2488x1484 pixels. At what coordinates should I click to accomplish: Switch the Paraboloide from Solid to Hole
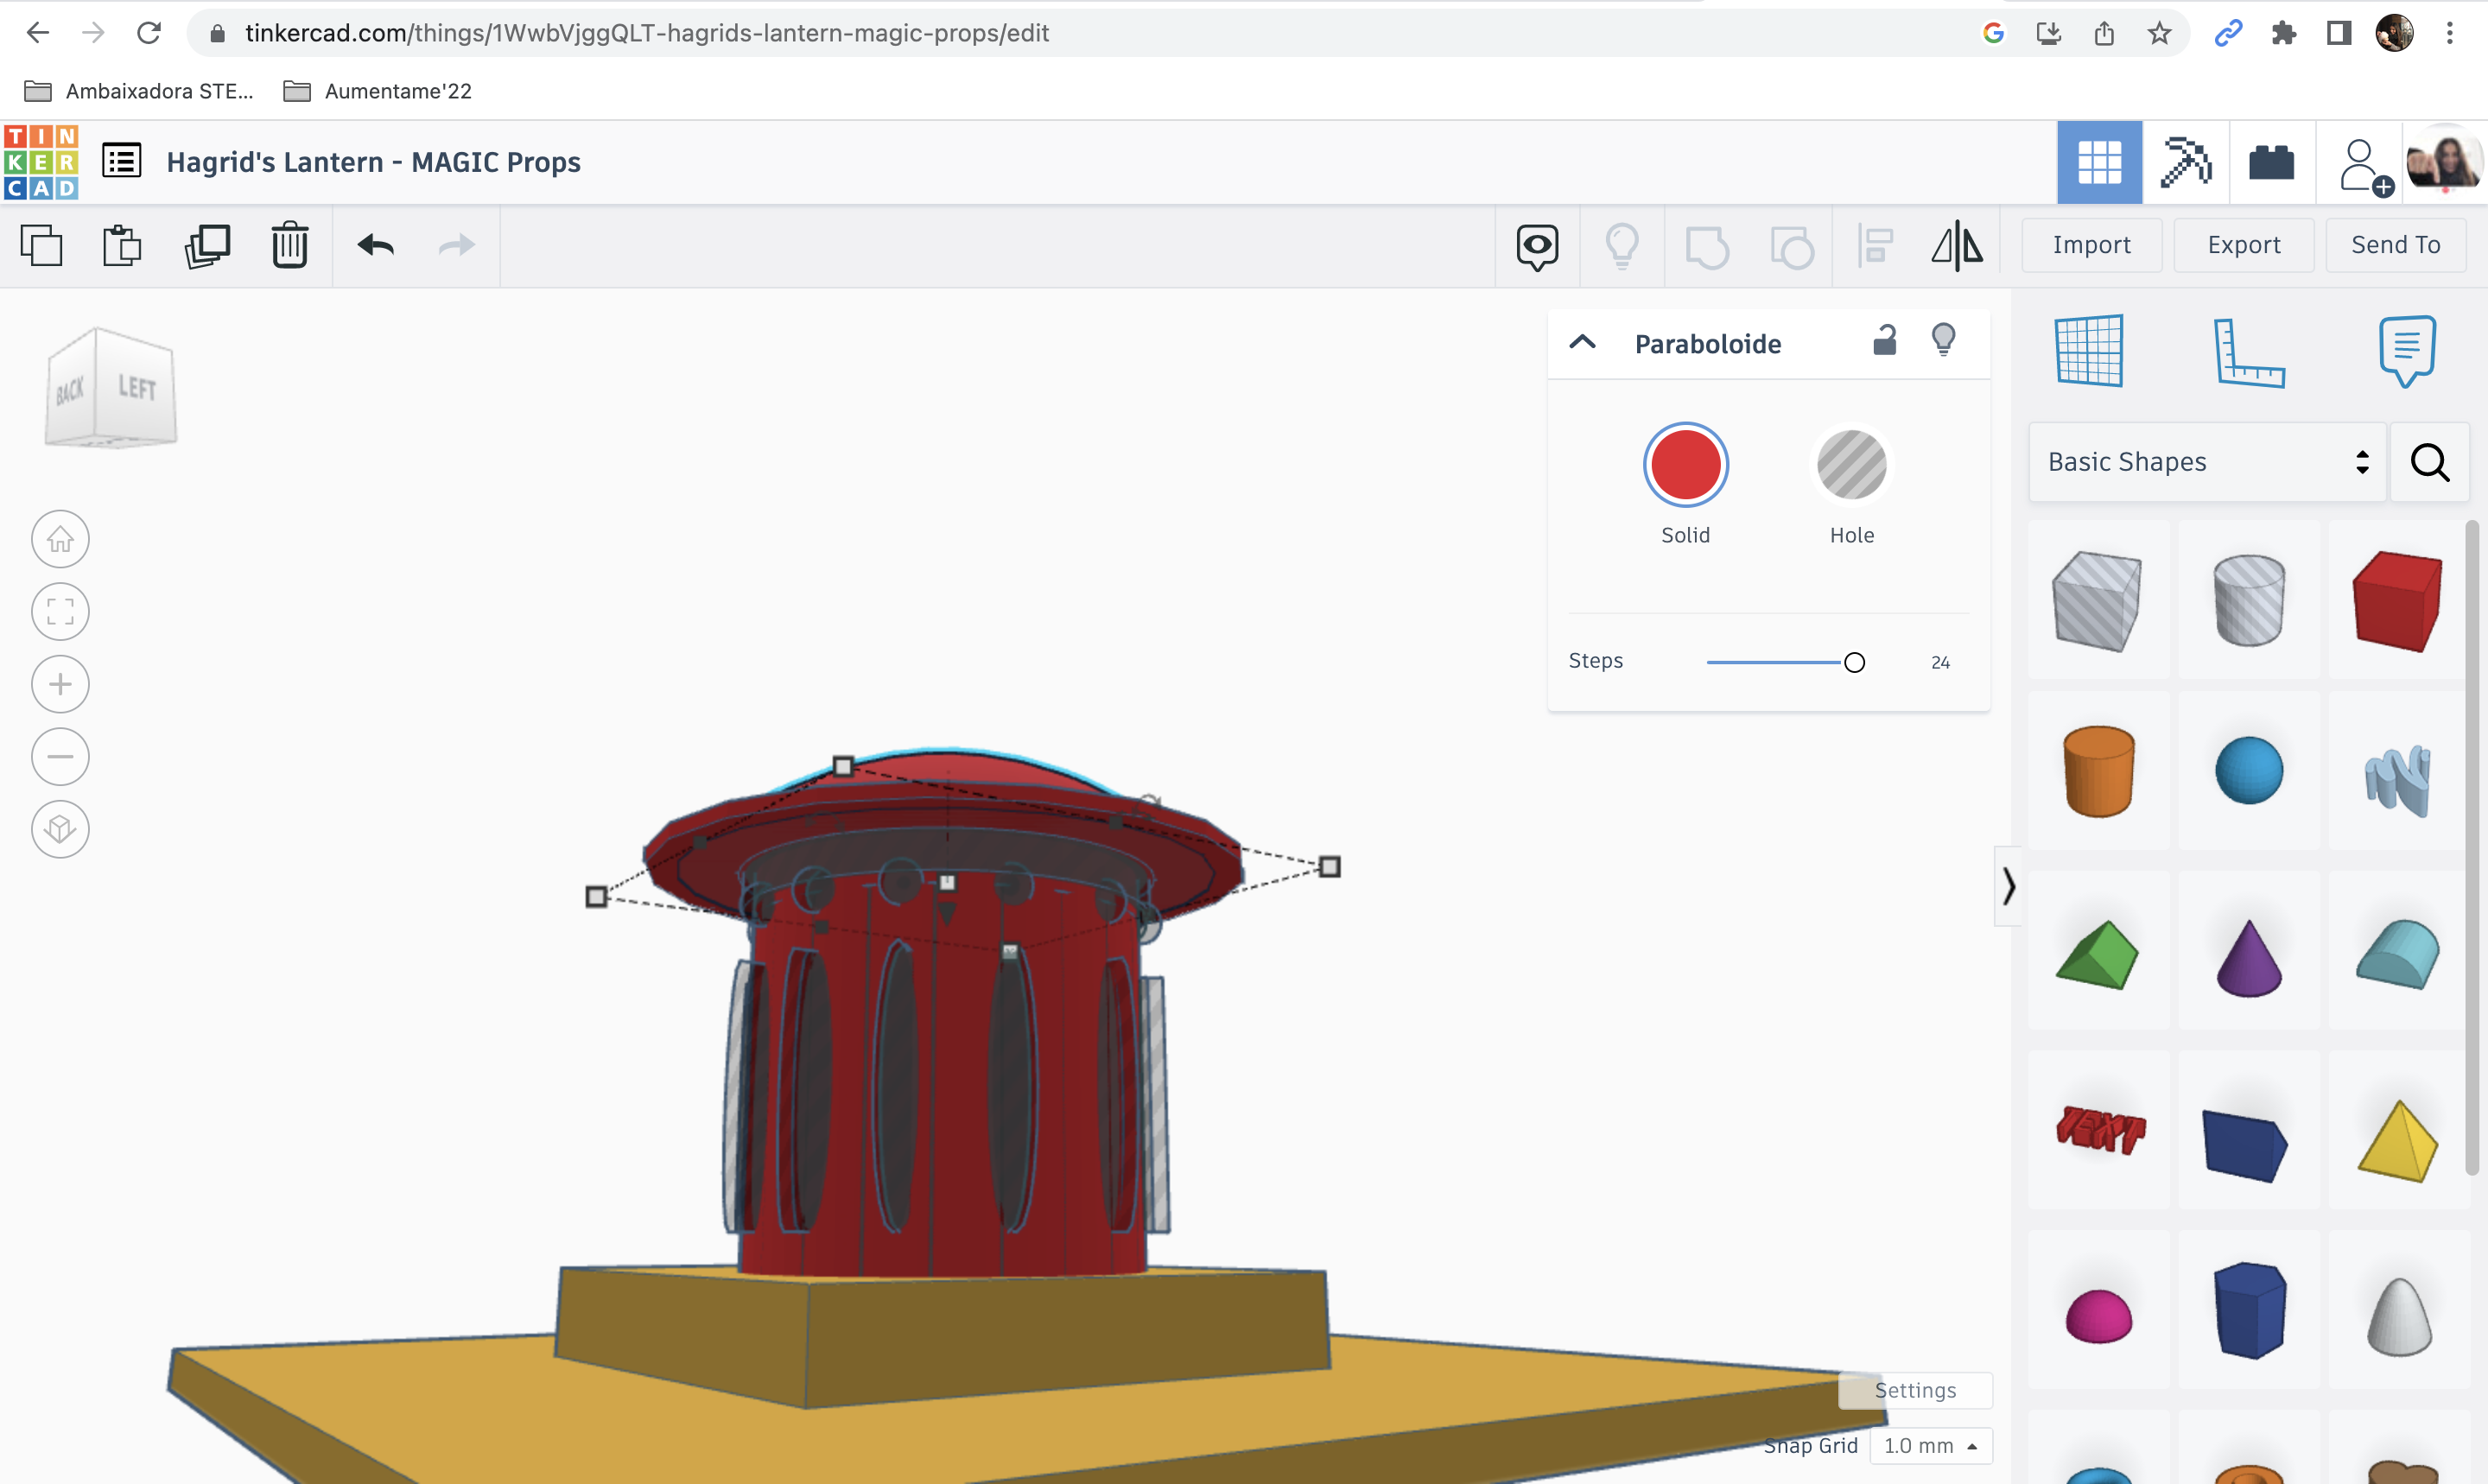1851,464
